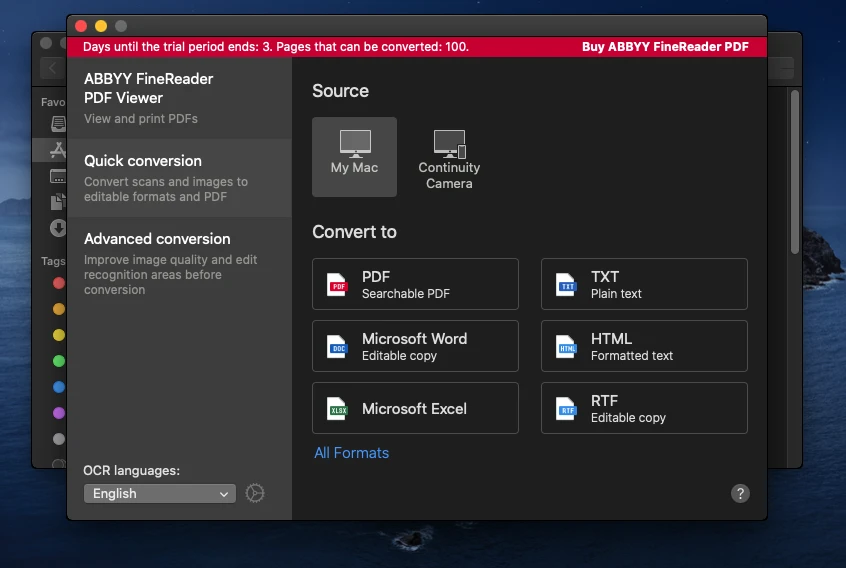Viewport: 846px width, 568px height.
Task: Click the Finder window scrollbar
Action: [x=795, y=170]
